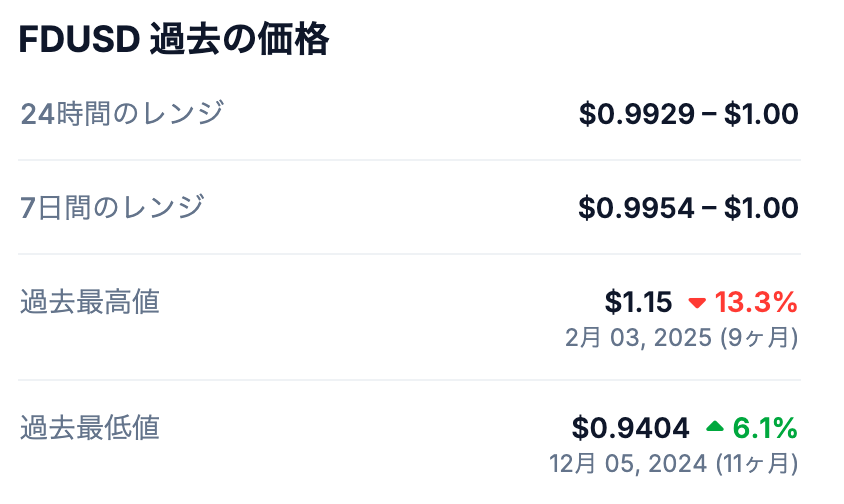Viewport: 844px width, 504px height.
Task: Click the date 12月 05, 2024
Action: pos(629,464)
